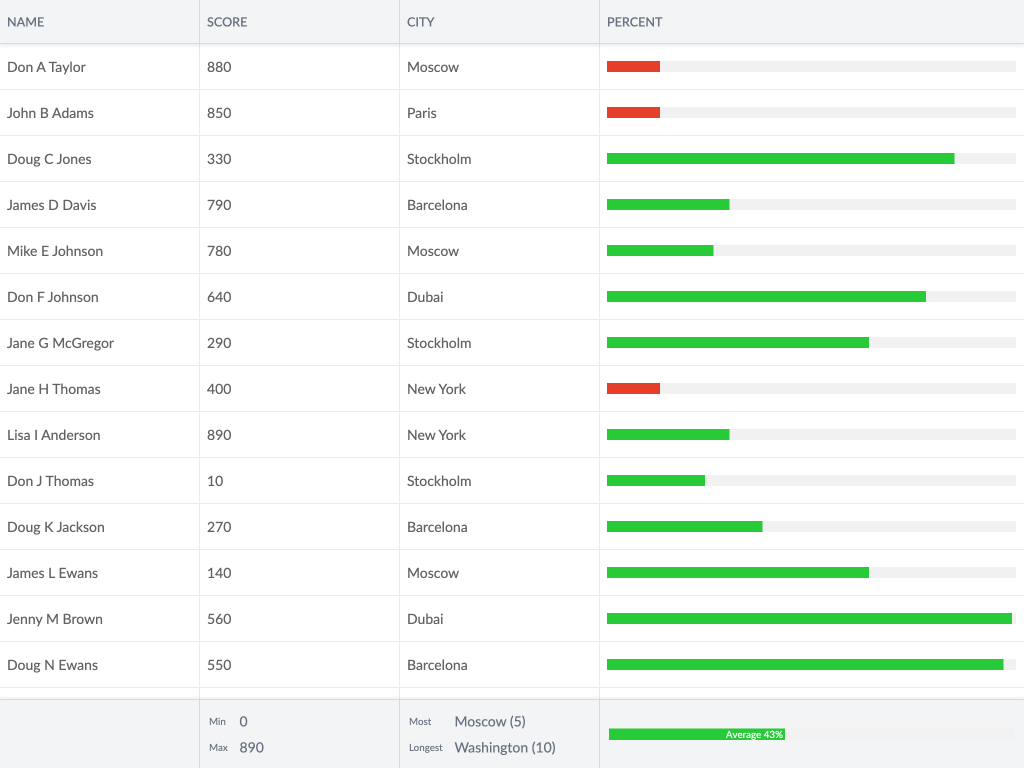Screen dimensions: 1024x768
Task: Sort by the SCORE column header
Action: coord(299,22)
